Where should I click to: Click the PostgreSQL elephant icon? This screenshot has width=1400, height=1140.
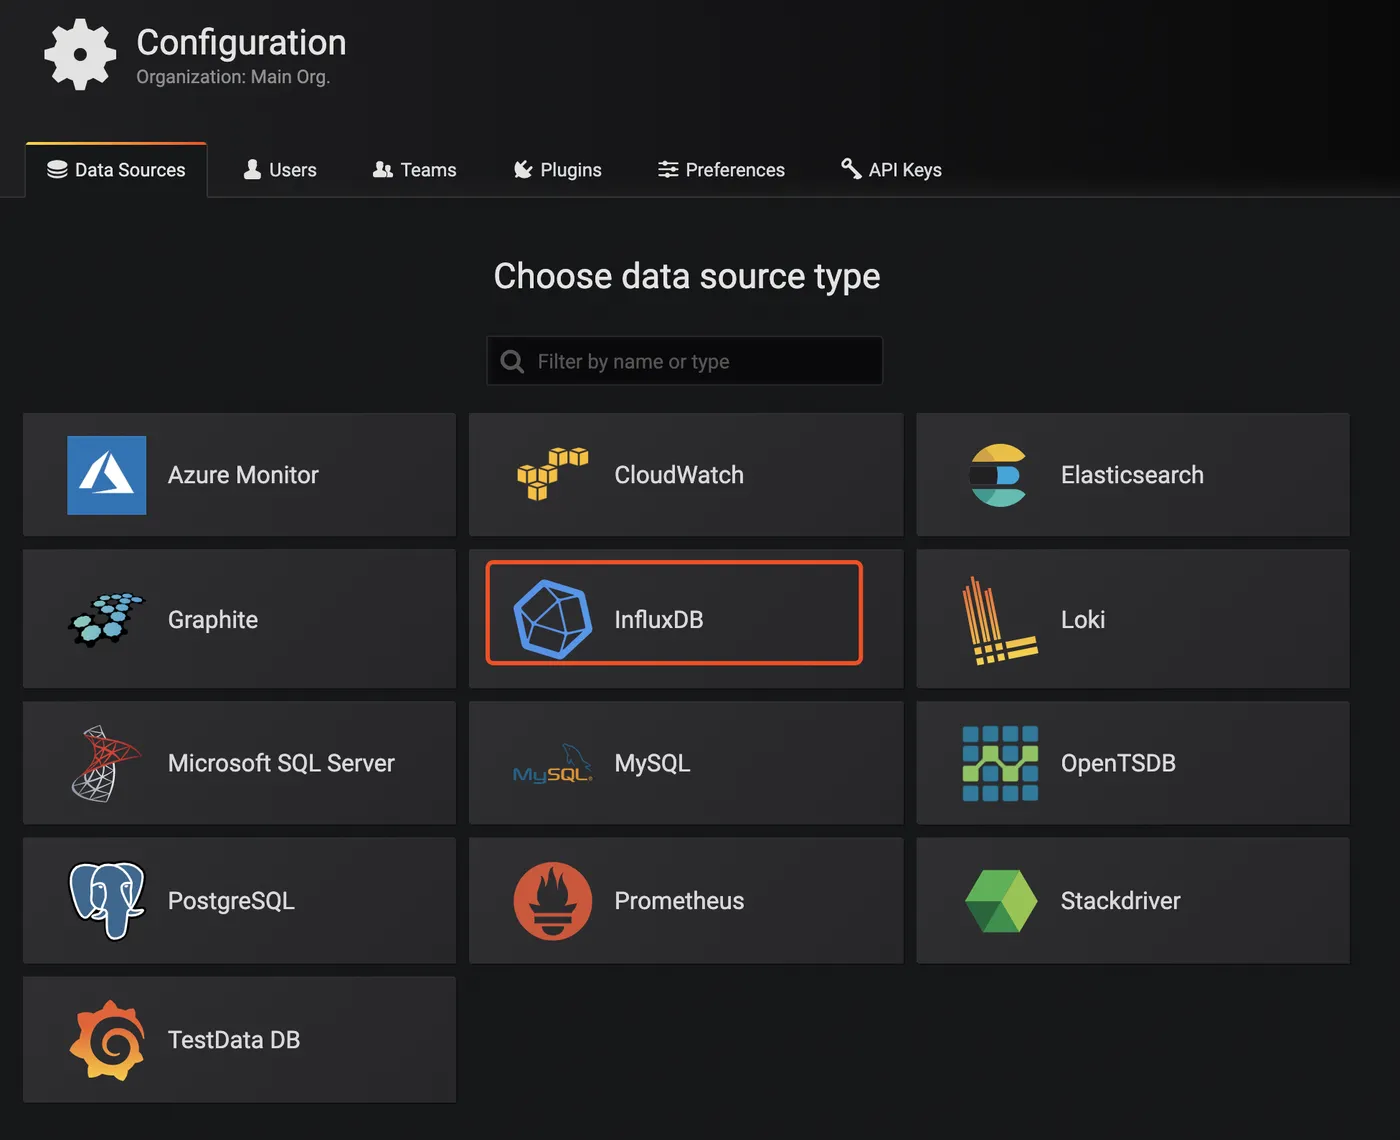pos(107,900)
